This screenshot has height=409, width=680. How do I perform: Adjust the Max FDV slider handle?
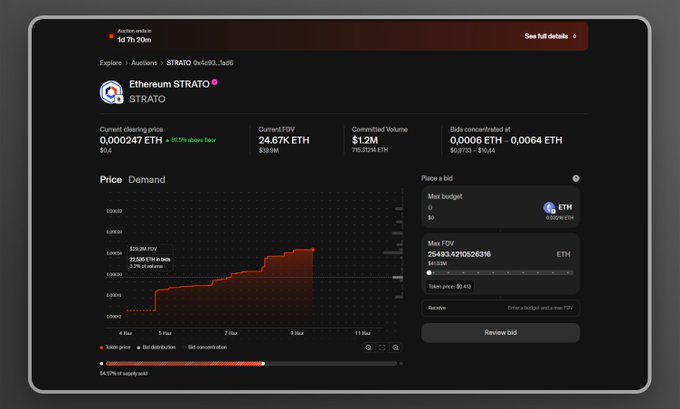(429, 273)
